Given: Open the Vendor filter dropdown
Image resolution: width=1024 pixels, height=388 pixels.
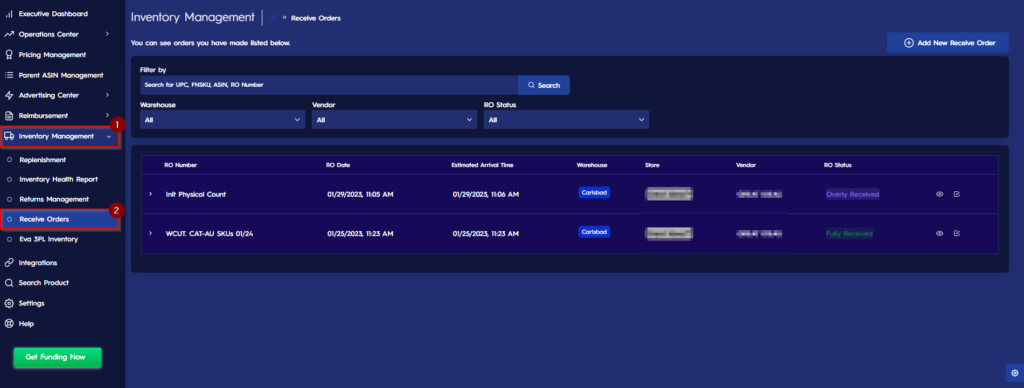Looking at the screenshot, I should click(394, 120).
